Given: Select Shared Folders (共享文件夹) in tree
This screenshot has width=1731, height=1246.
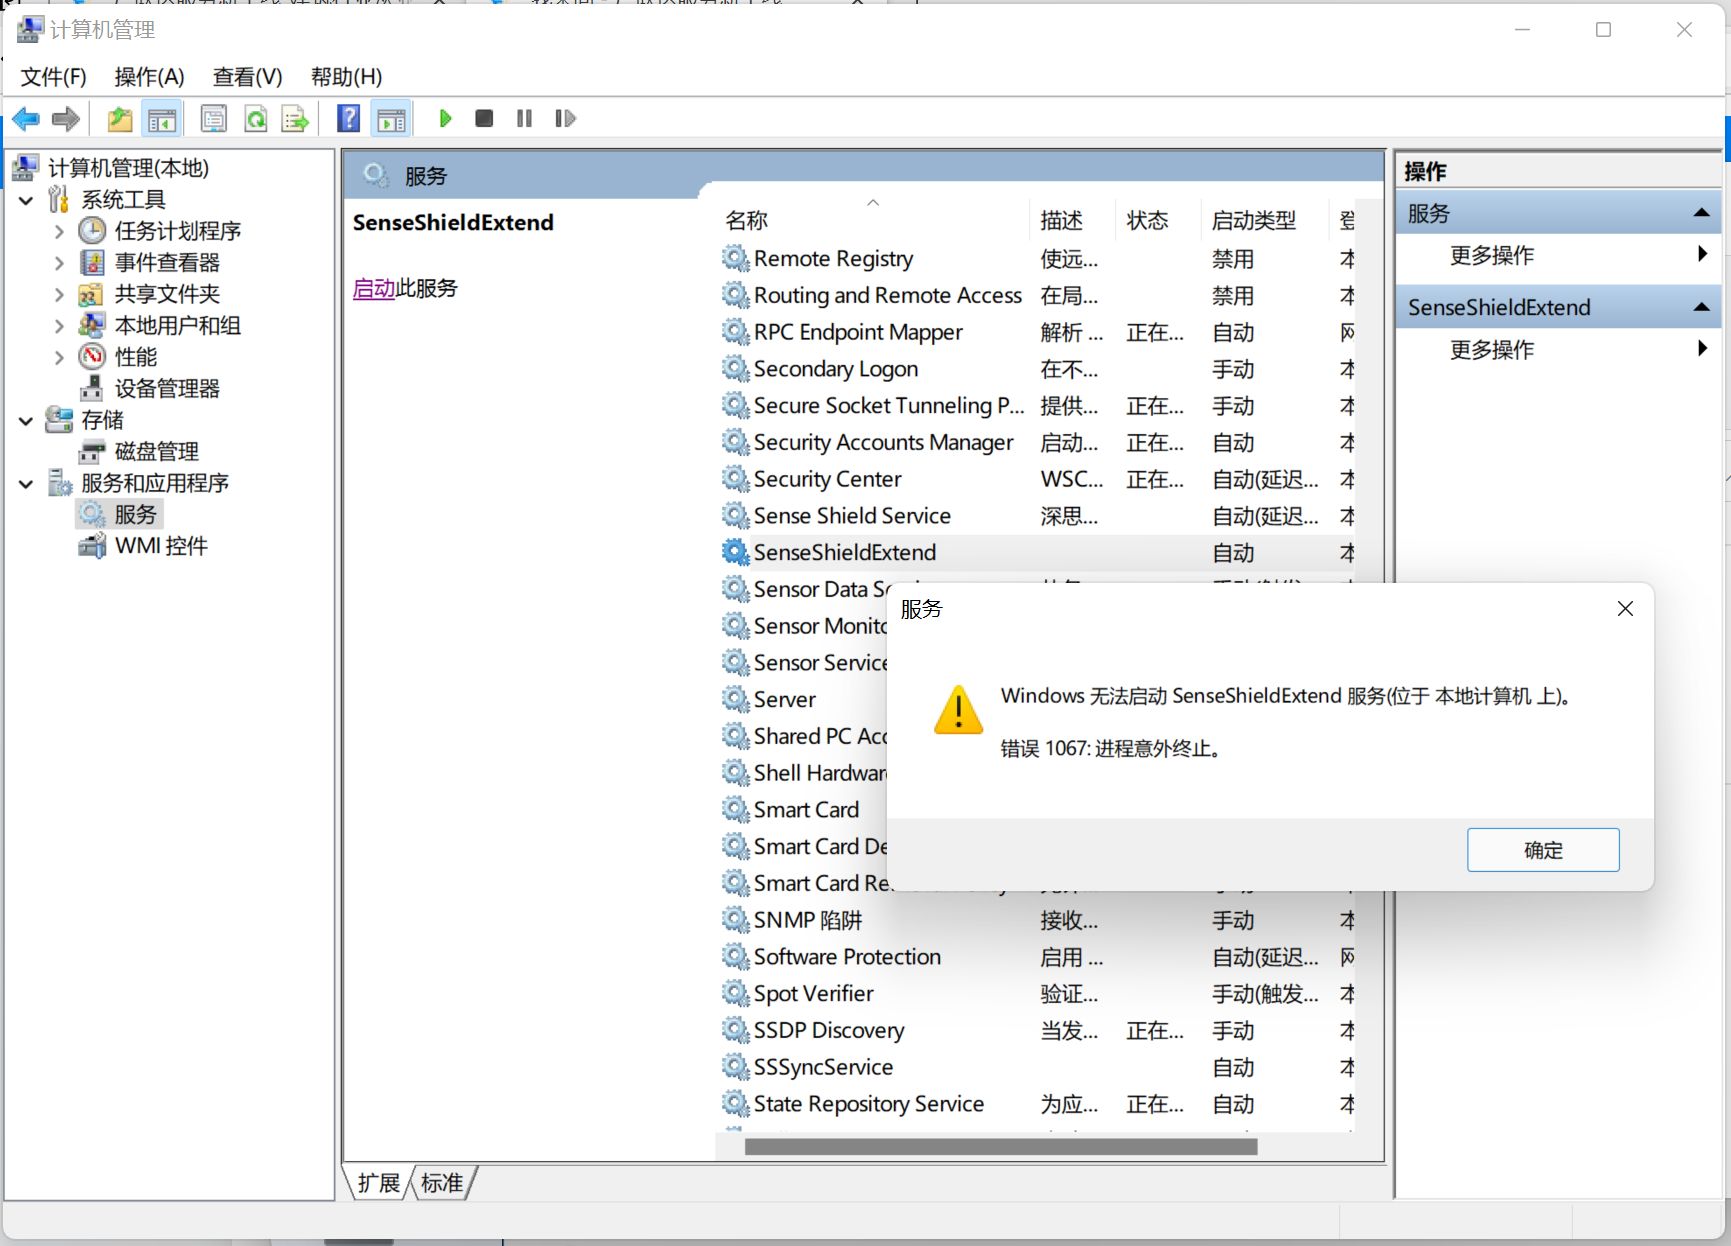Looking at the screenshot, I should (167, 294).
